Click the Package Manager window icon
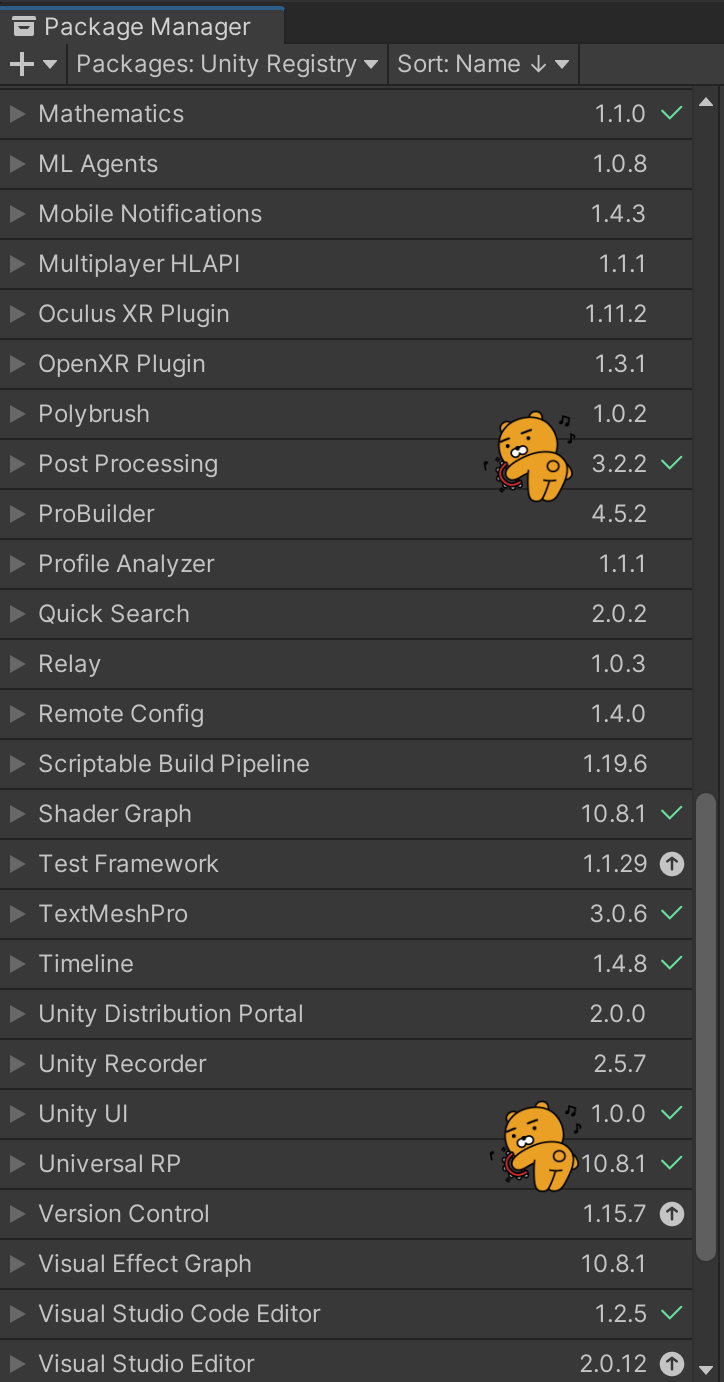 (25, 27)
